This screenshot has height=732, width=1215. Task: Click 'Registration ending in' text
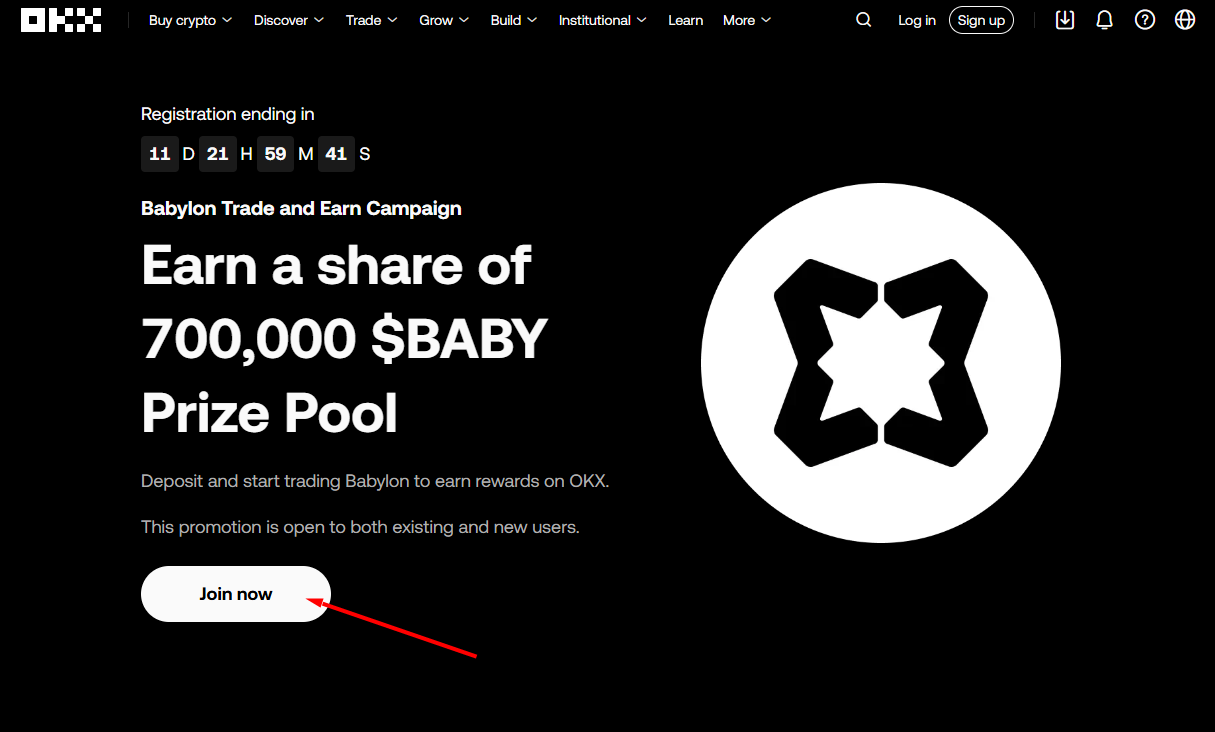[228, 114]
